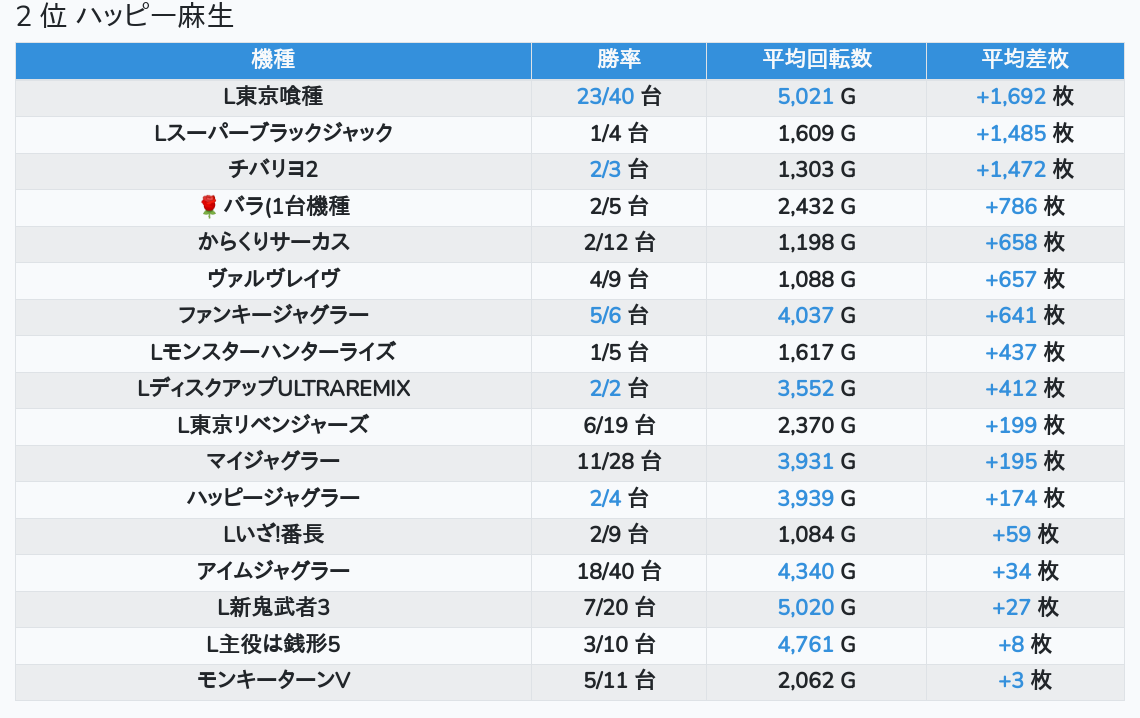Click the 23/40 win rate value
This screenshot has width=1140, height=718.
coord(606,97)
